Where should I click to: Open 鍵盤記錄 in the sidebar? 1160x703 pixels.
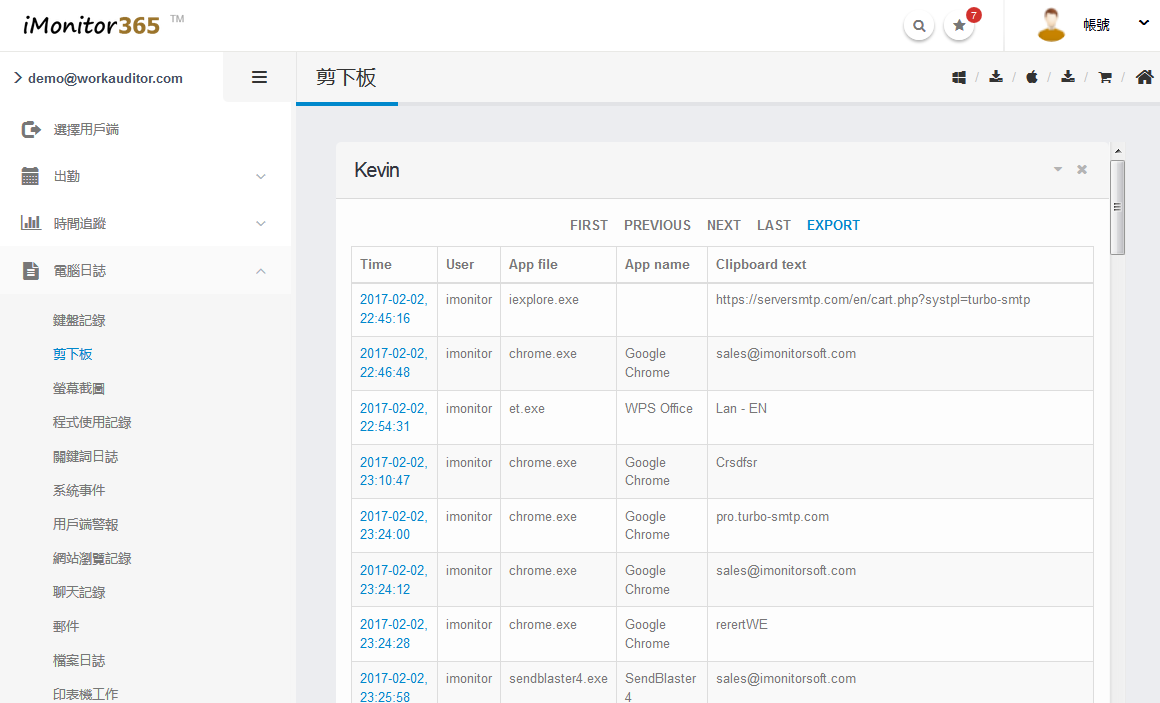(x=79, y=320)
